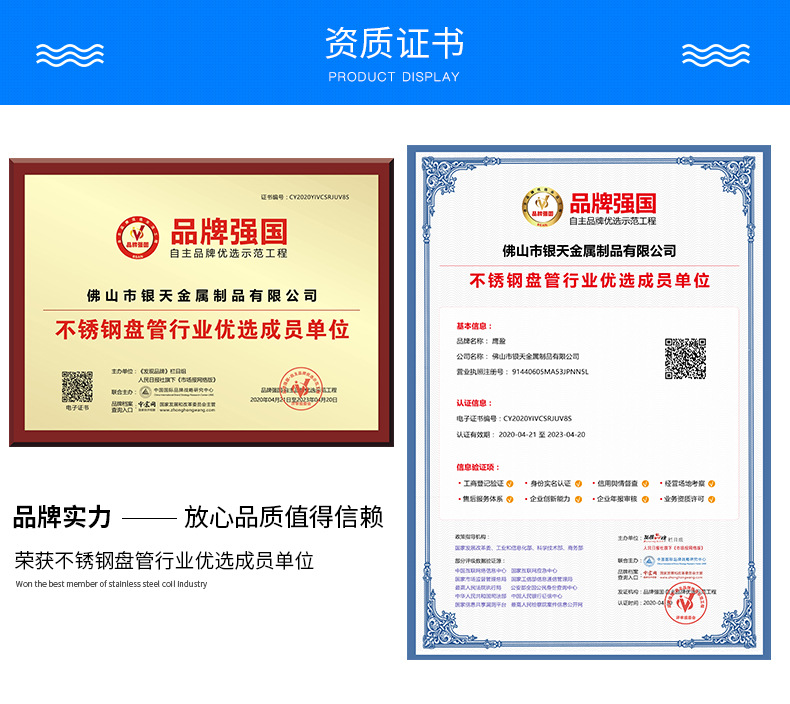
Task: Click the 资质证书 banner title
Action: coord(394,44)
